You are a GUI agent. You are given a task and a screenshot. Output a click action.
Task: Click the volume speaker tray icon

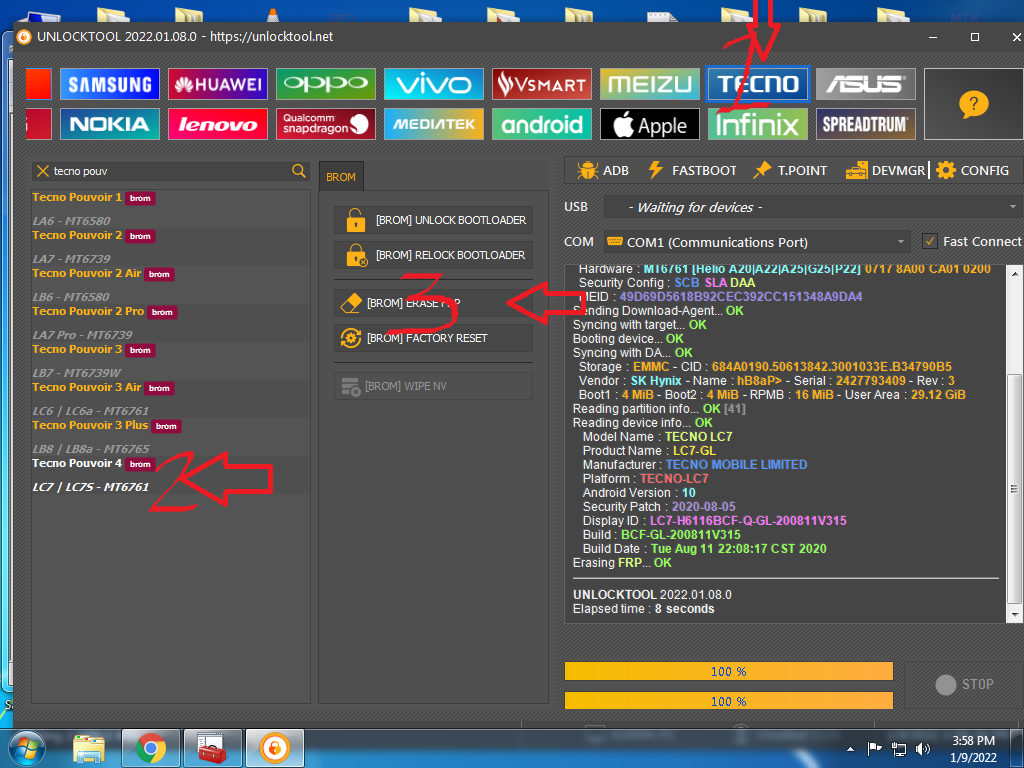pyautogui.click(x=923, y=749)
